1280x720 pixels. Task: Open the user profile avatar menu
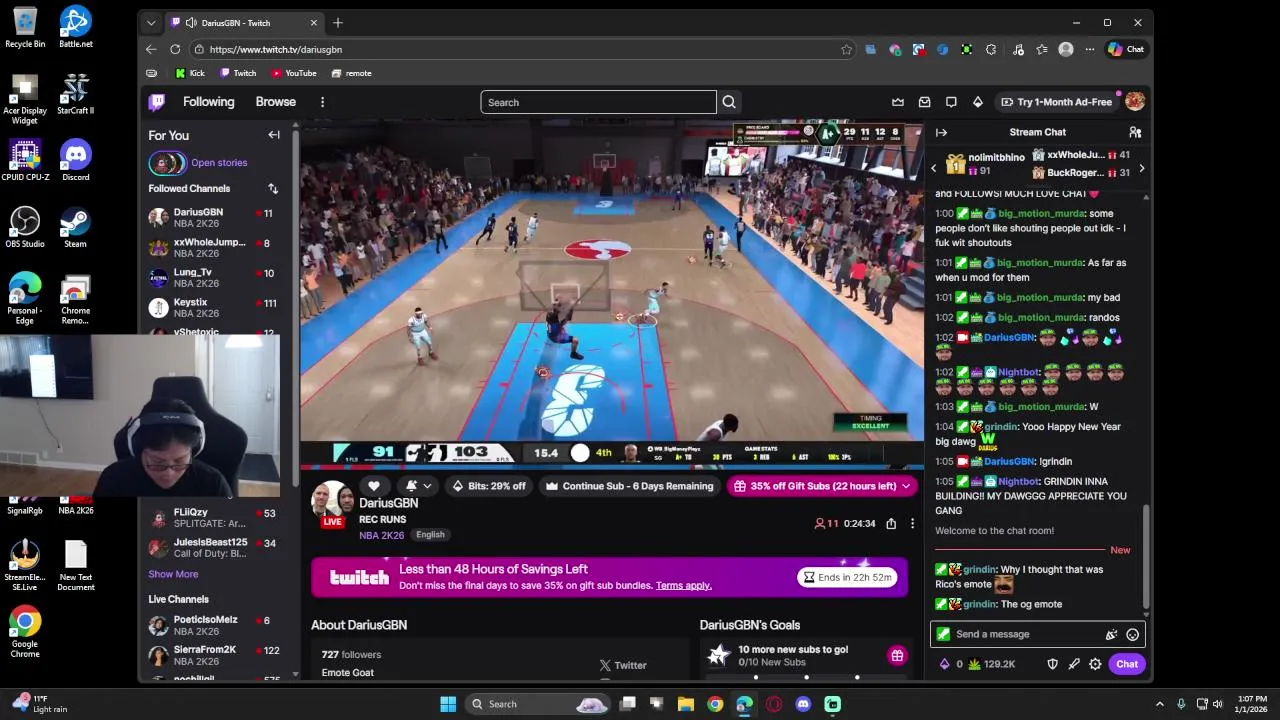[x=1135, y=102]
